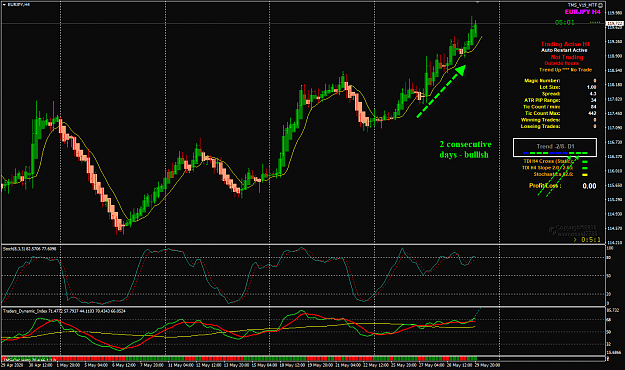Select the TMS_V19_MTF expert advisor name

tap(582, 5)
